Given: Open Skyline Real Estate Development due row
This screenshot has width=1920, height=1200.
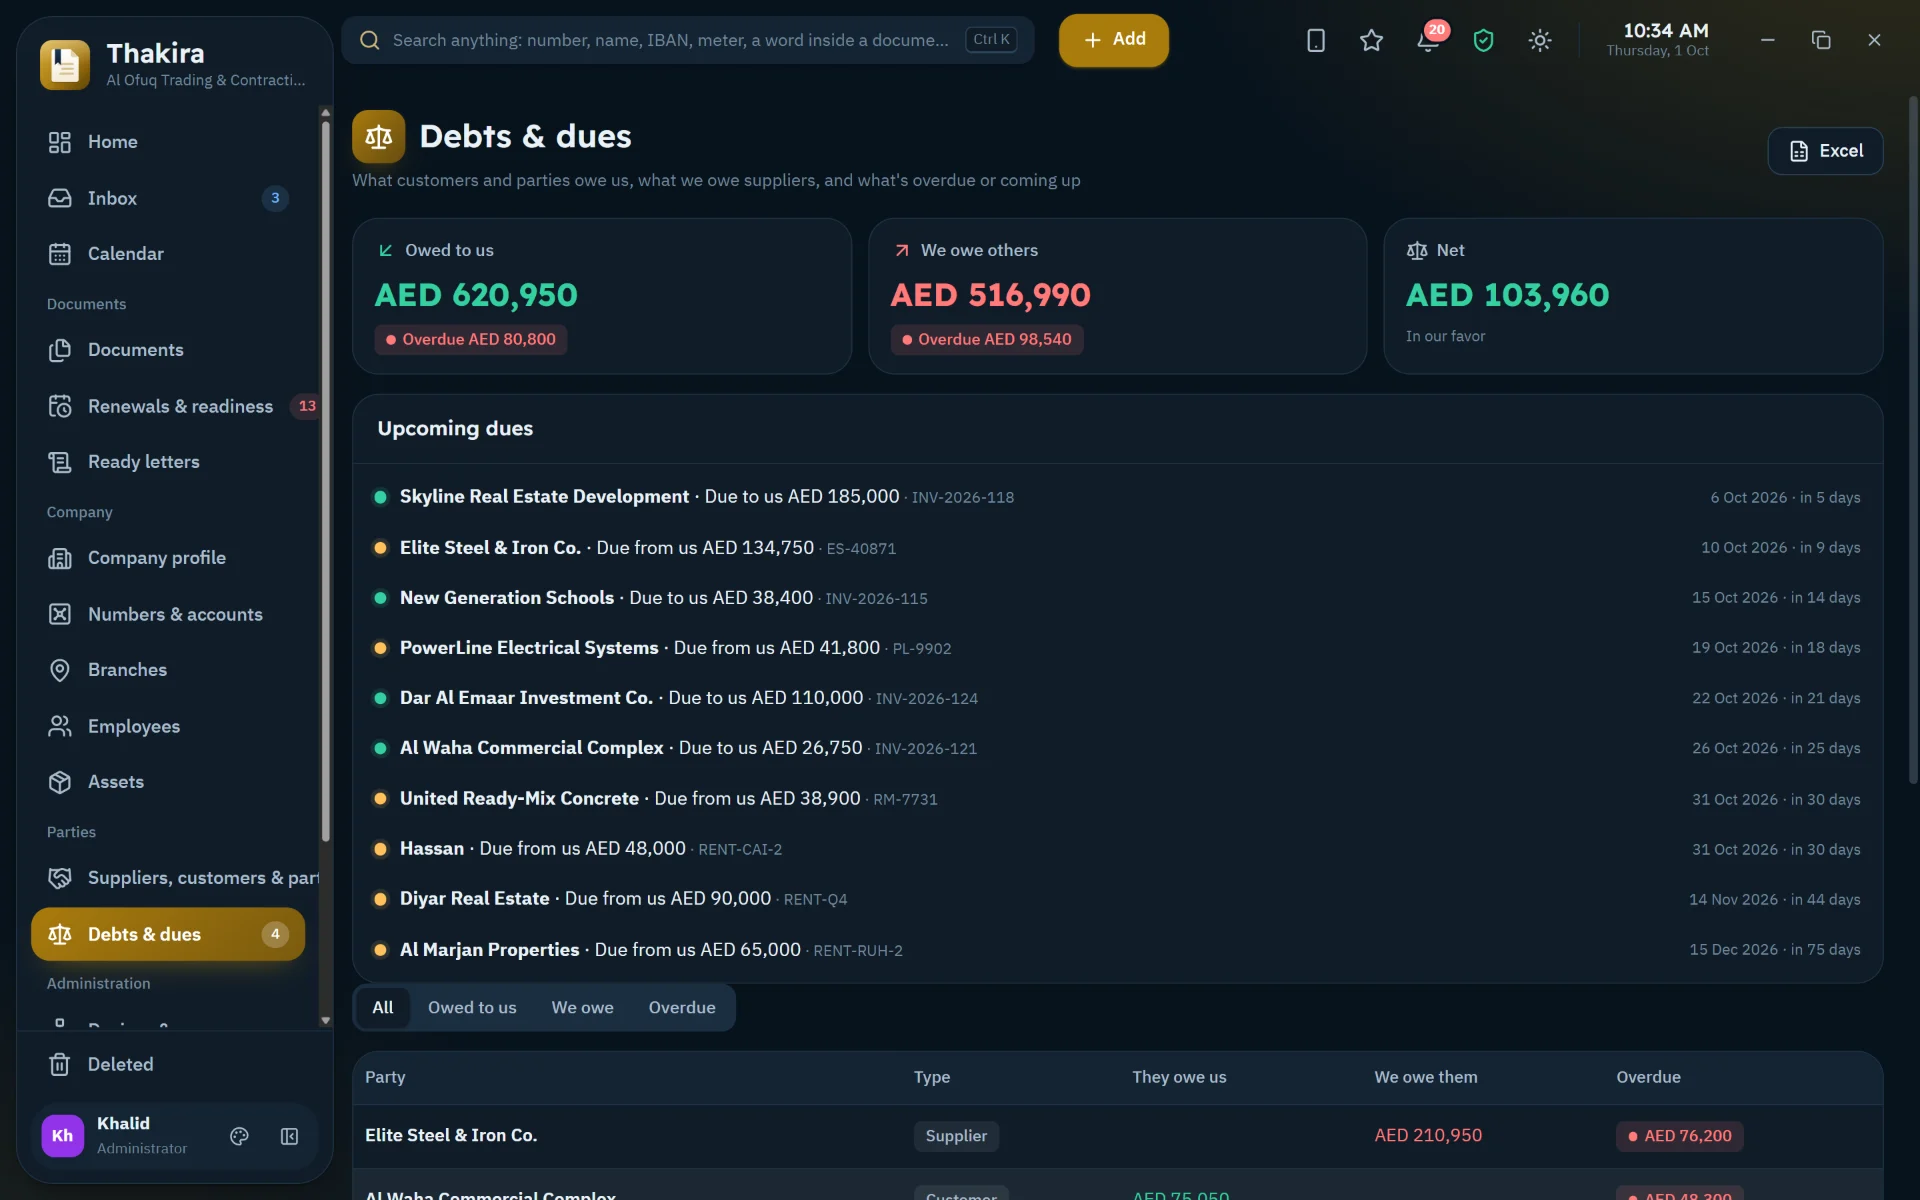Looking at the screenshot, I should [x=1117, y=497].
